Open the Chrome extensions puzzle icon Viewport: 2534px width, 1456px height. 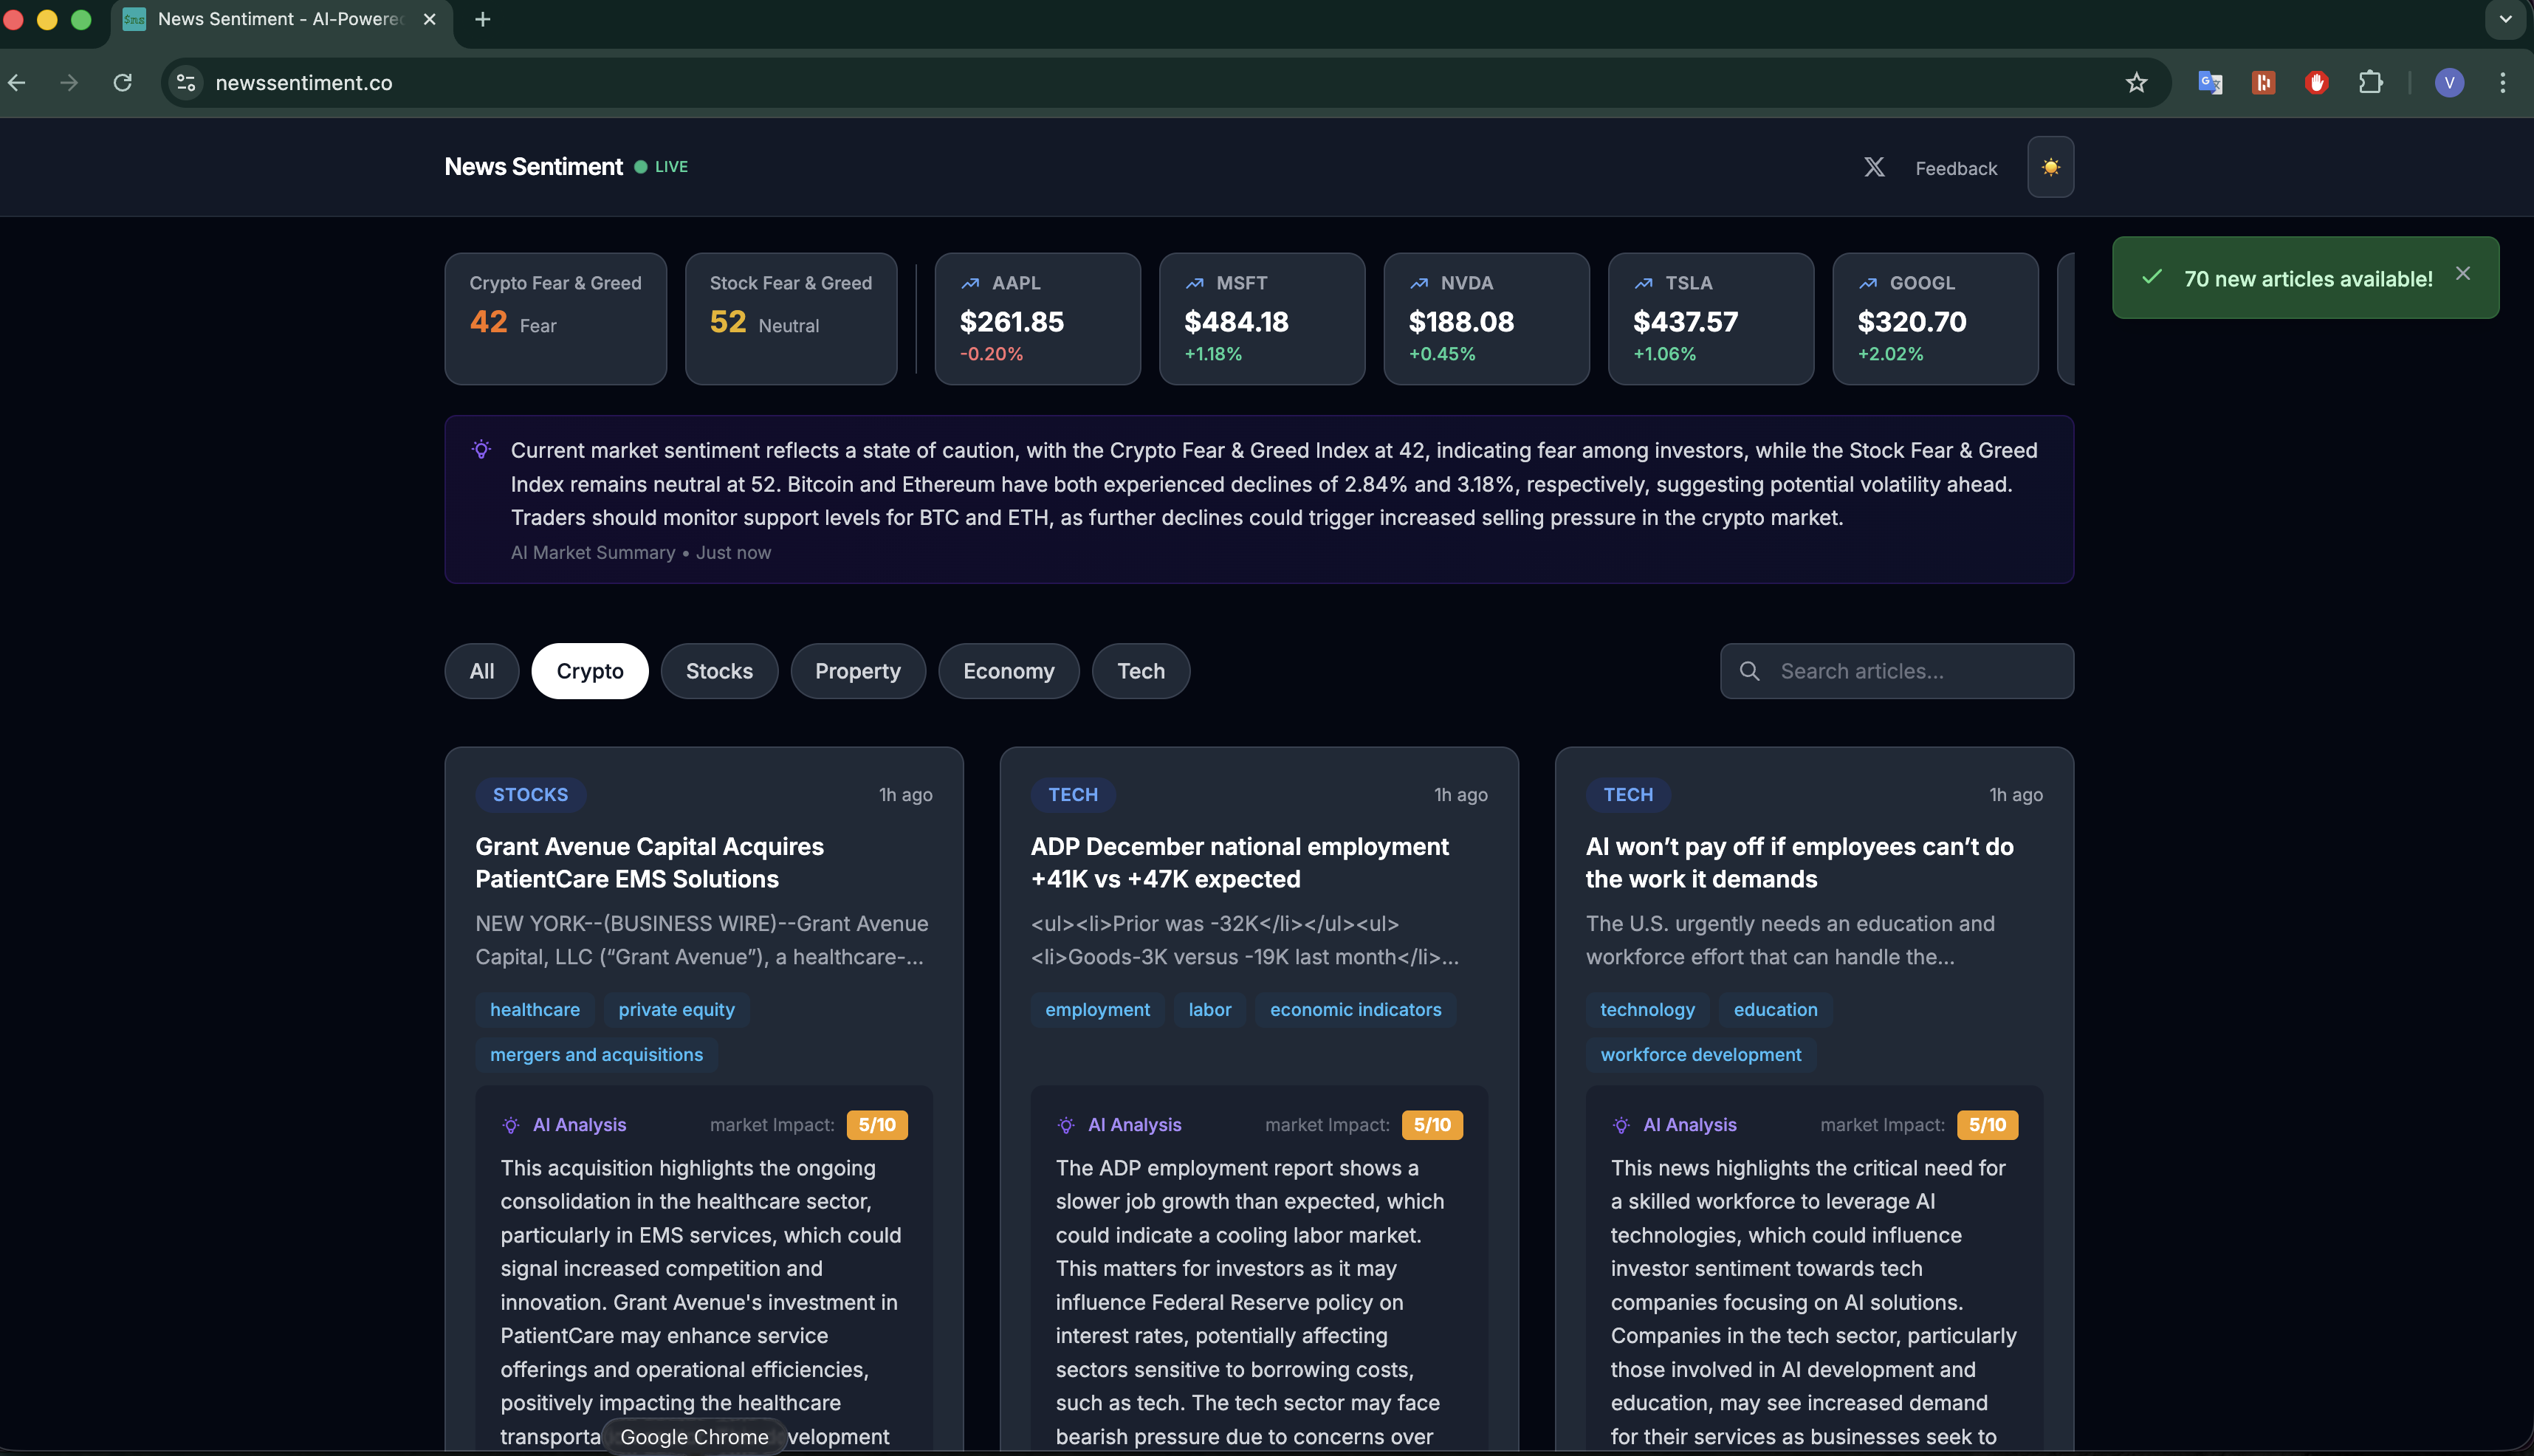2372,83
